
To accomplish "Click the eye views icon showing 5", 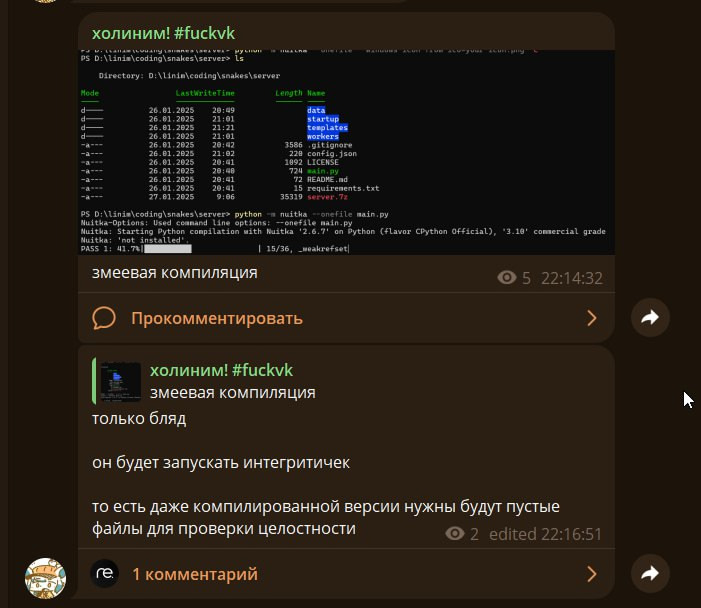I will [x=507, y=278].
